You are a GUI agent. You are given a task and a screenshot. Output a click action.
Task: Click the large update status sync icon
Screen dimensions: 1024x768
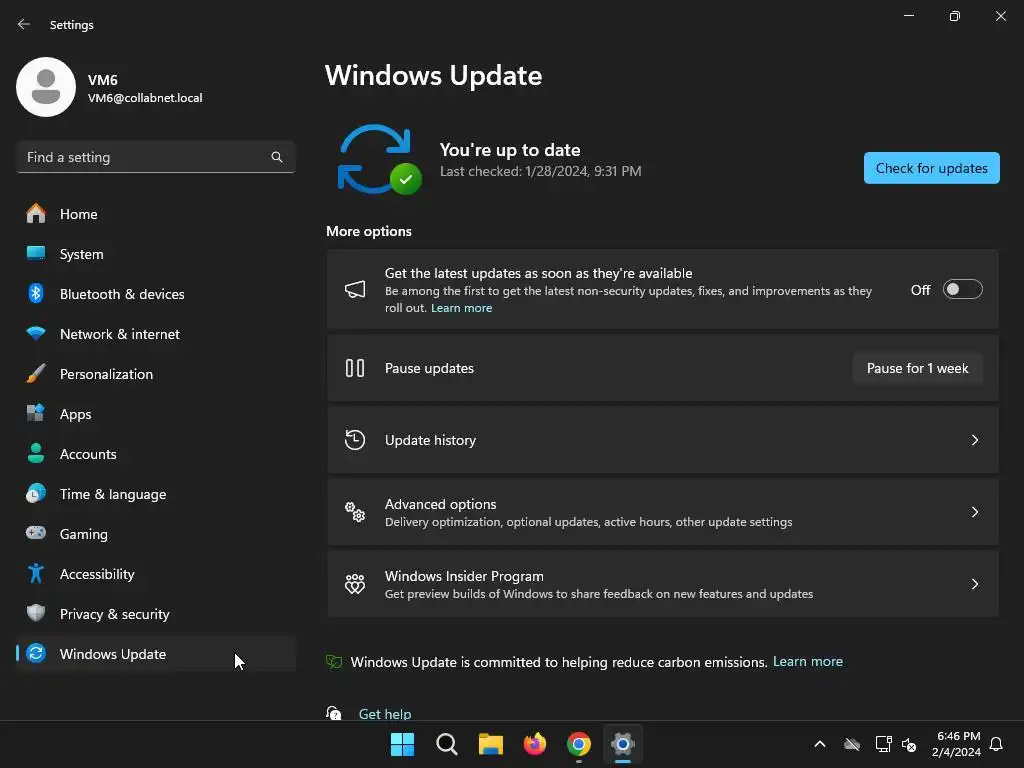[379, 159]
